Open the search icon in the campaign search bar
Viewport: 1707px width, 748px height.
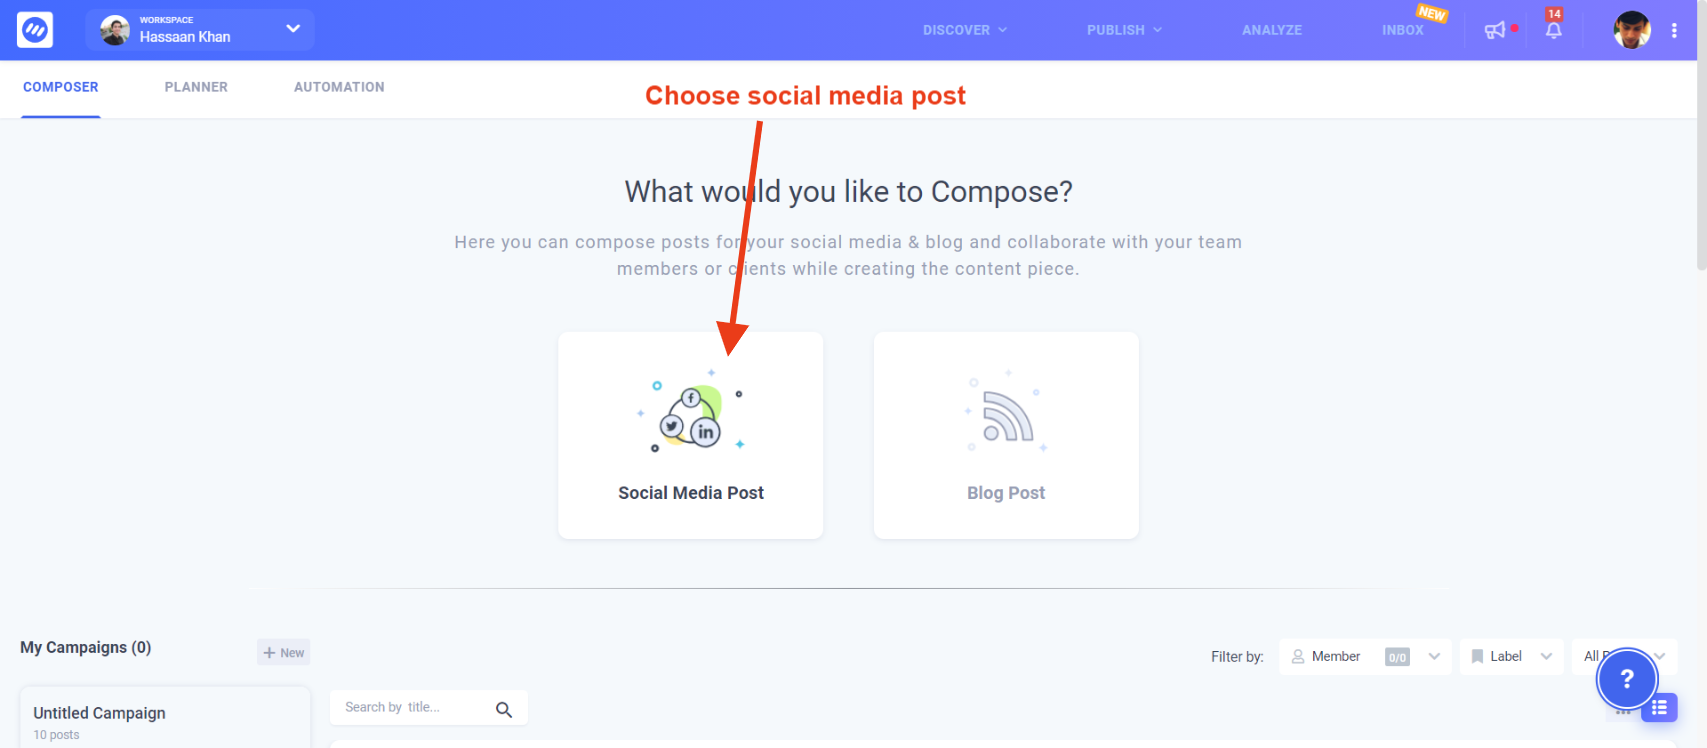tap(504, 707)
